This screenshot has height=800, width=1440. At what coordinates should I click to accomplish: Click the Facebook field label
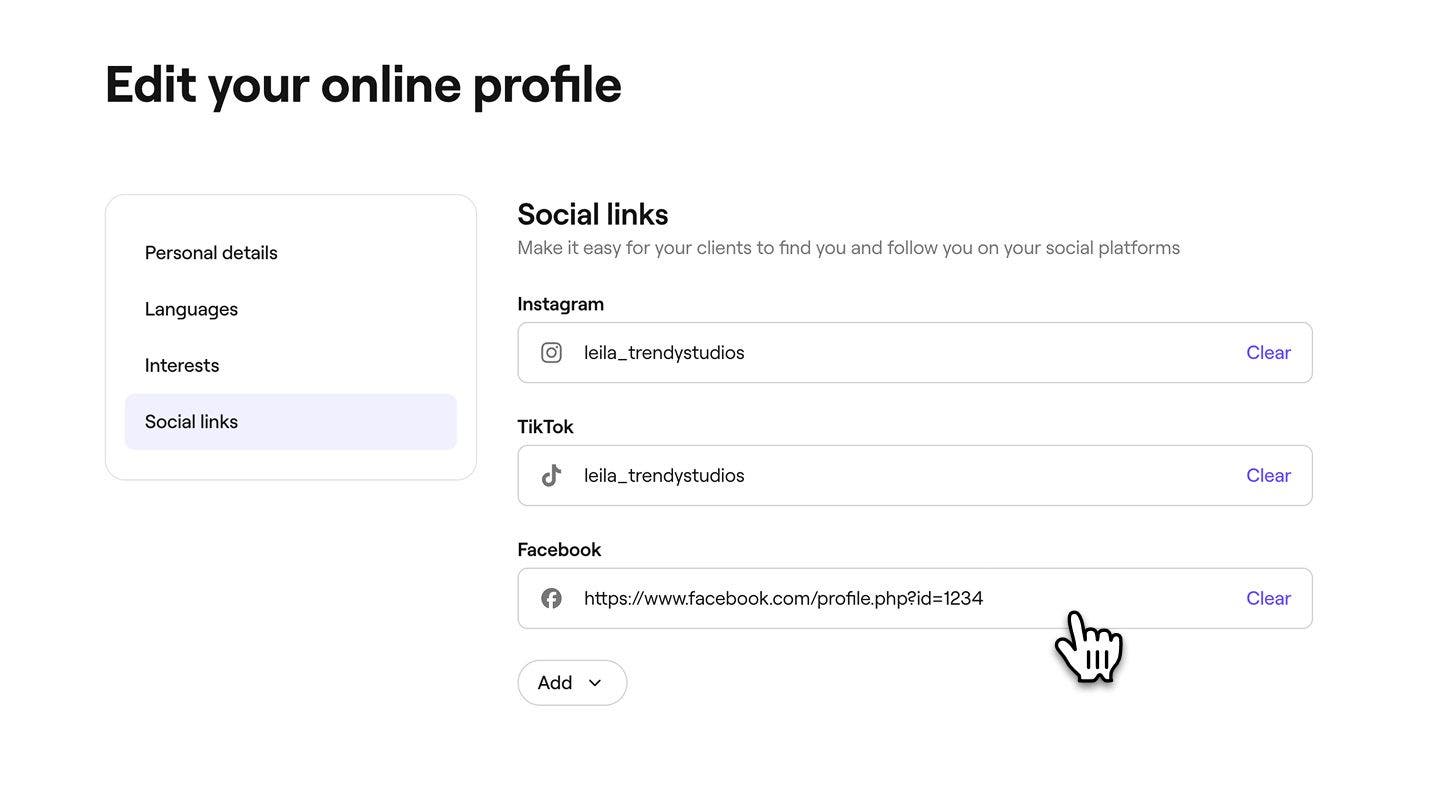pos(559,550)
